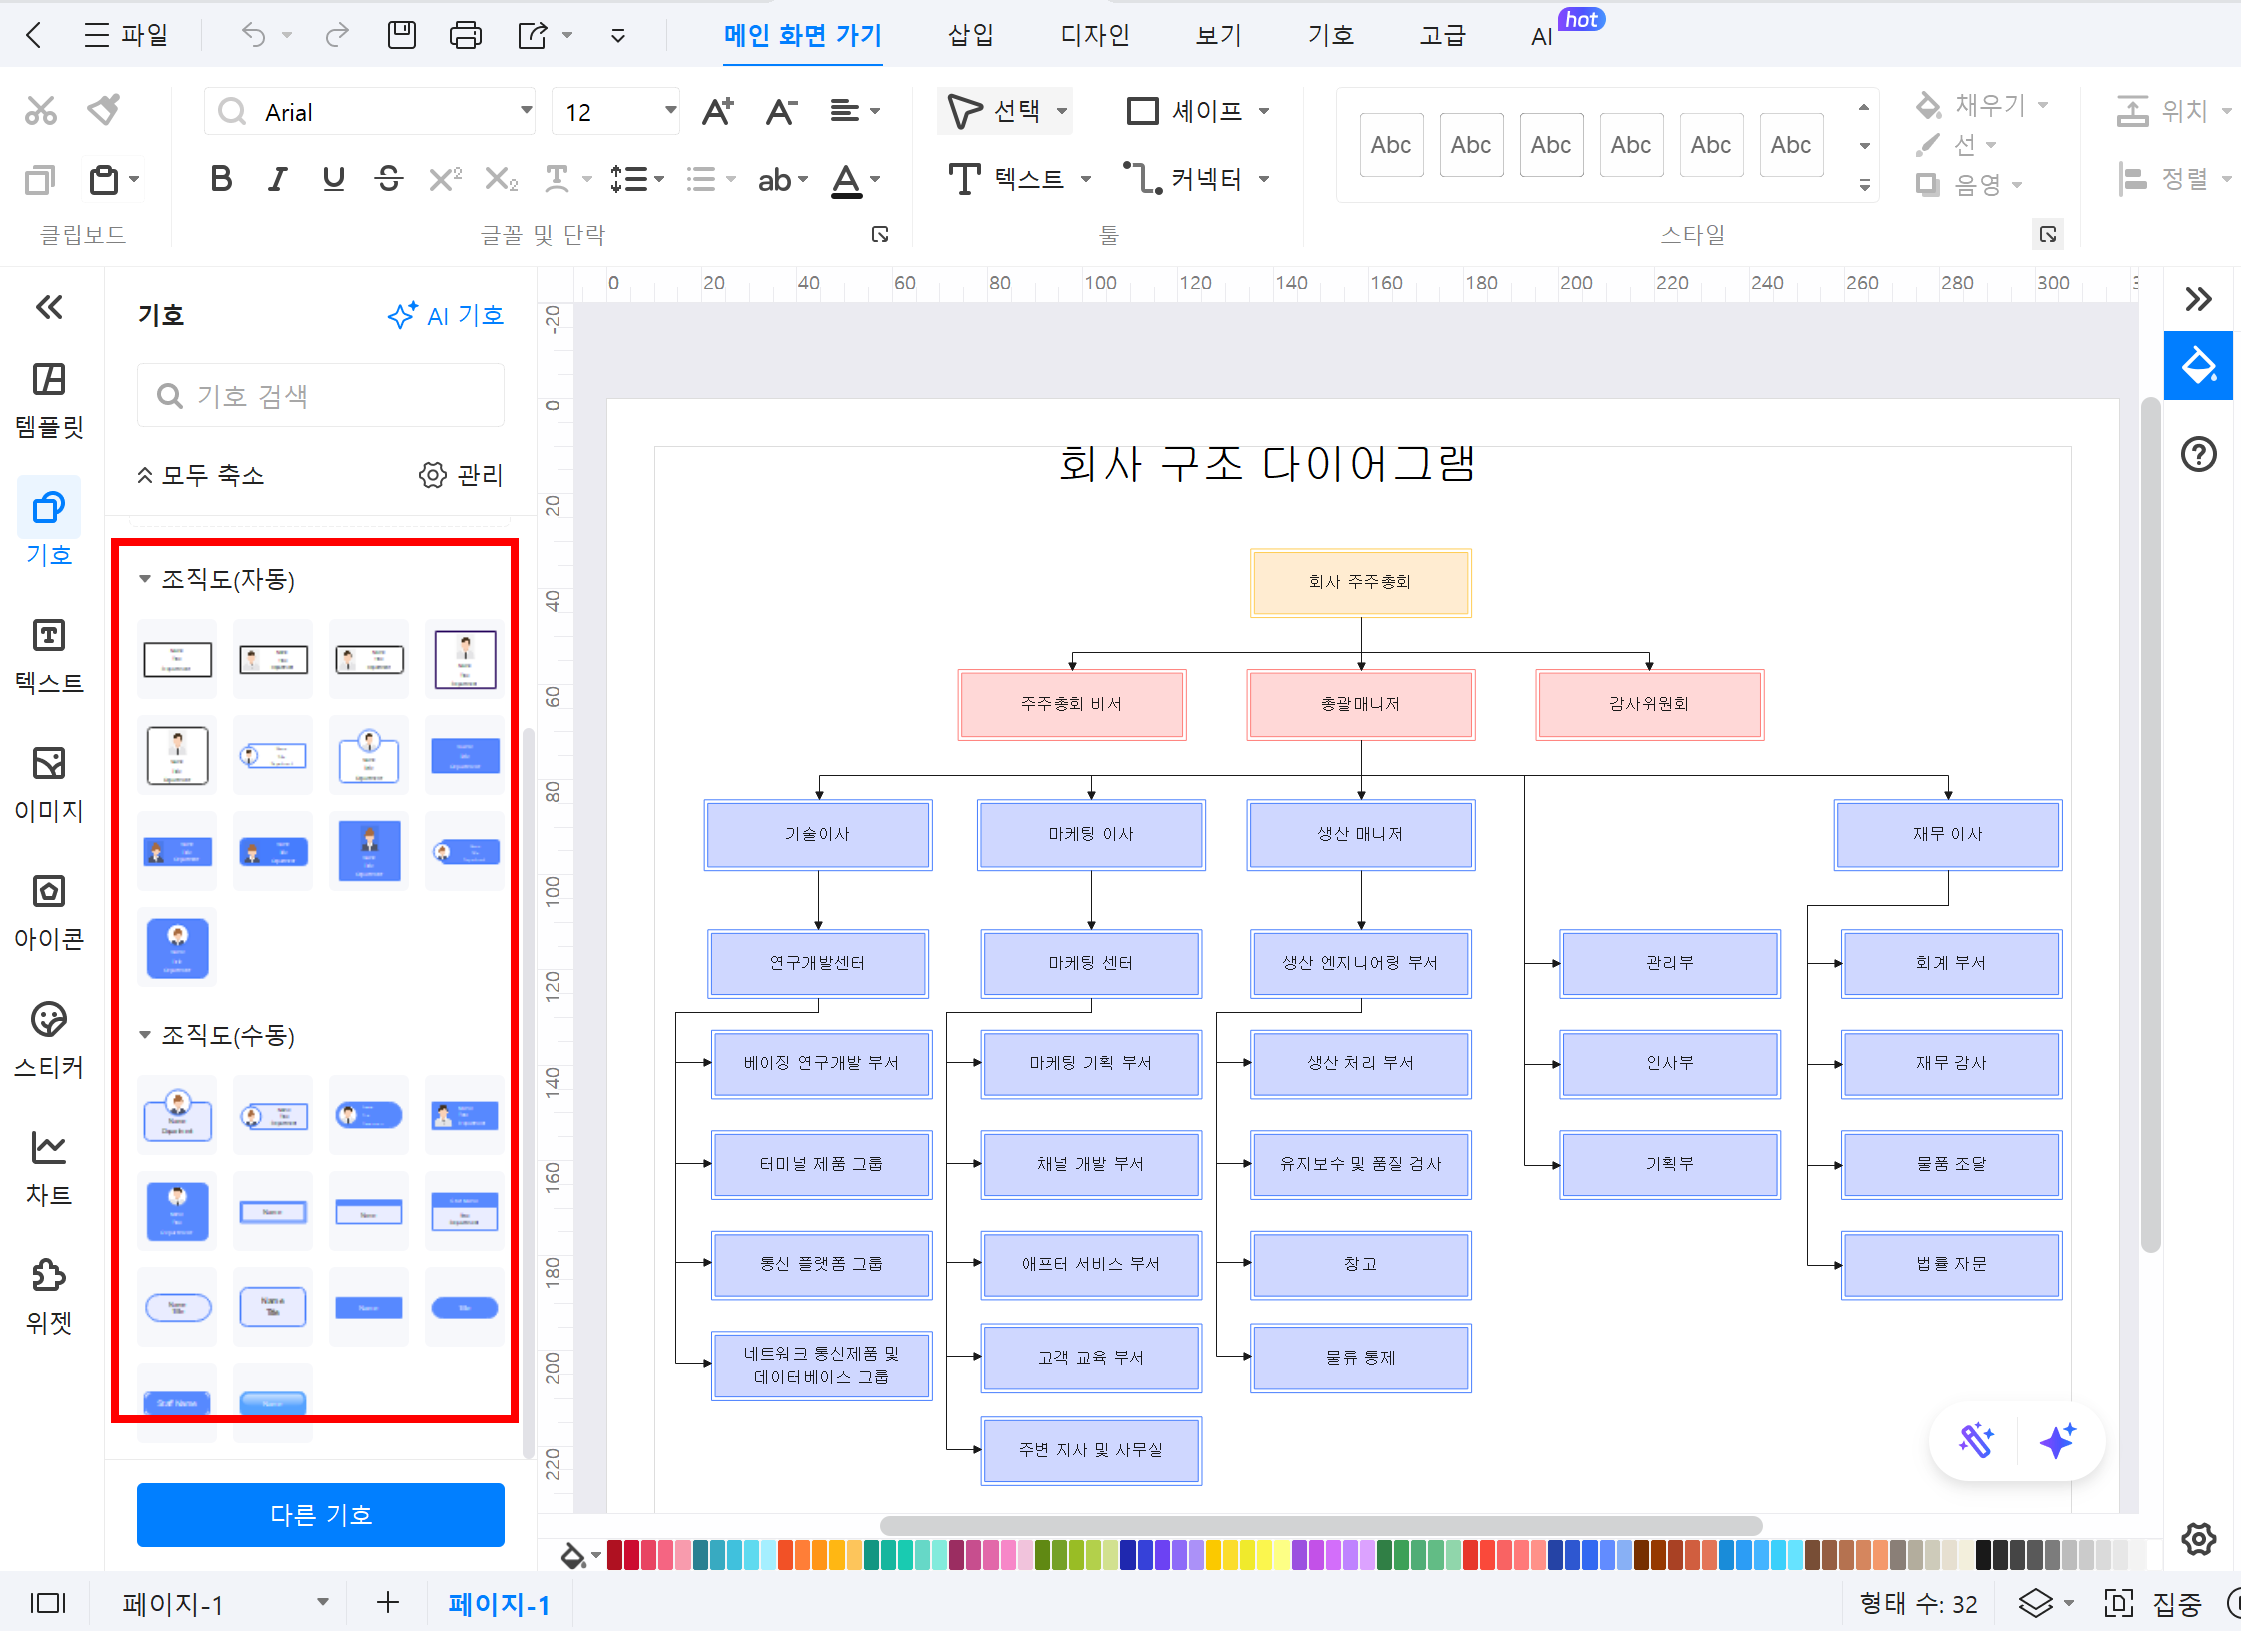Viewport: 2241px width, 1631px height.
Task: Toggle the page list view icon
Action: click(47, 1603)
